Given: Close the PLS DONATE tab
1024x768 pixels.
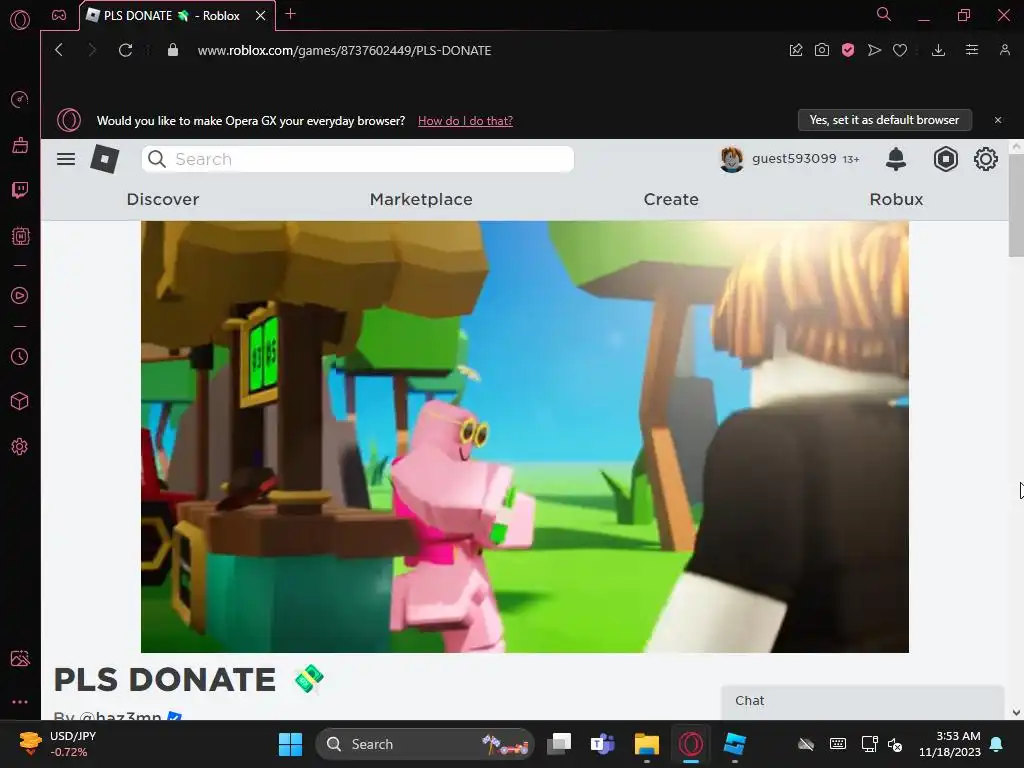Looking at the screenshot, I should (x=261, y=15).
